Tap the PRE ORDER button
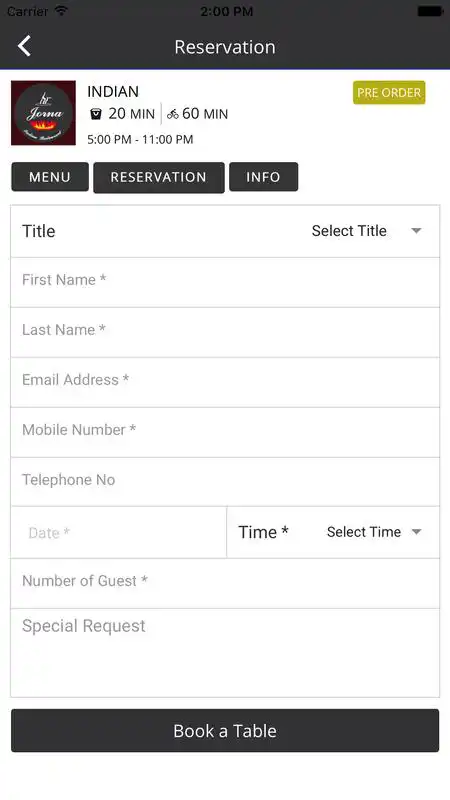The image size is (450, 800). tap(389, 93)
